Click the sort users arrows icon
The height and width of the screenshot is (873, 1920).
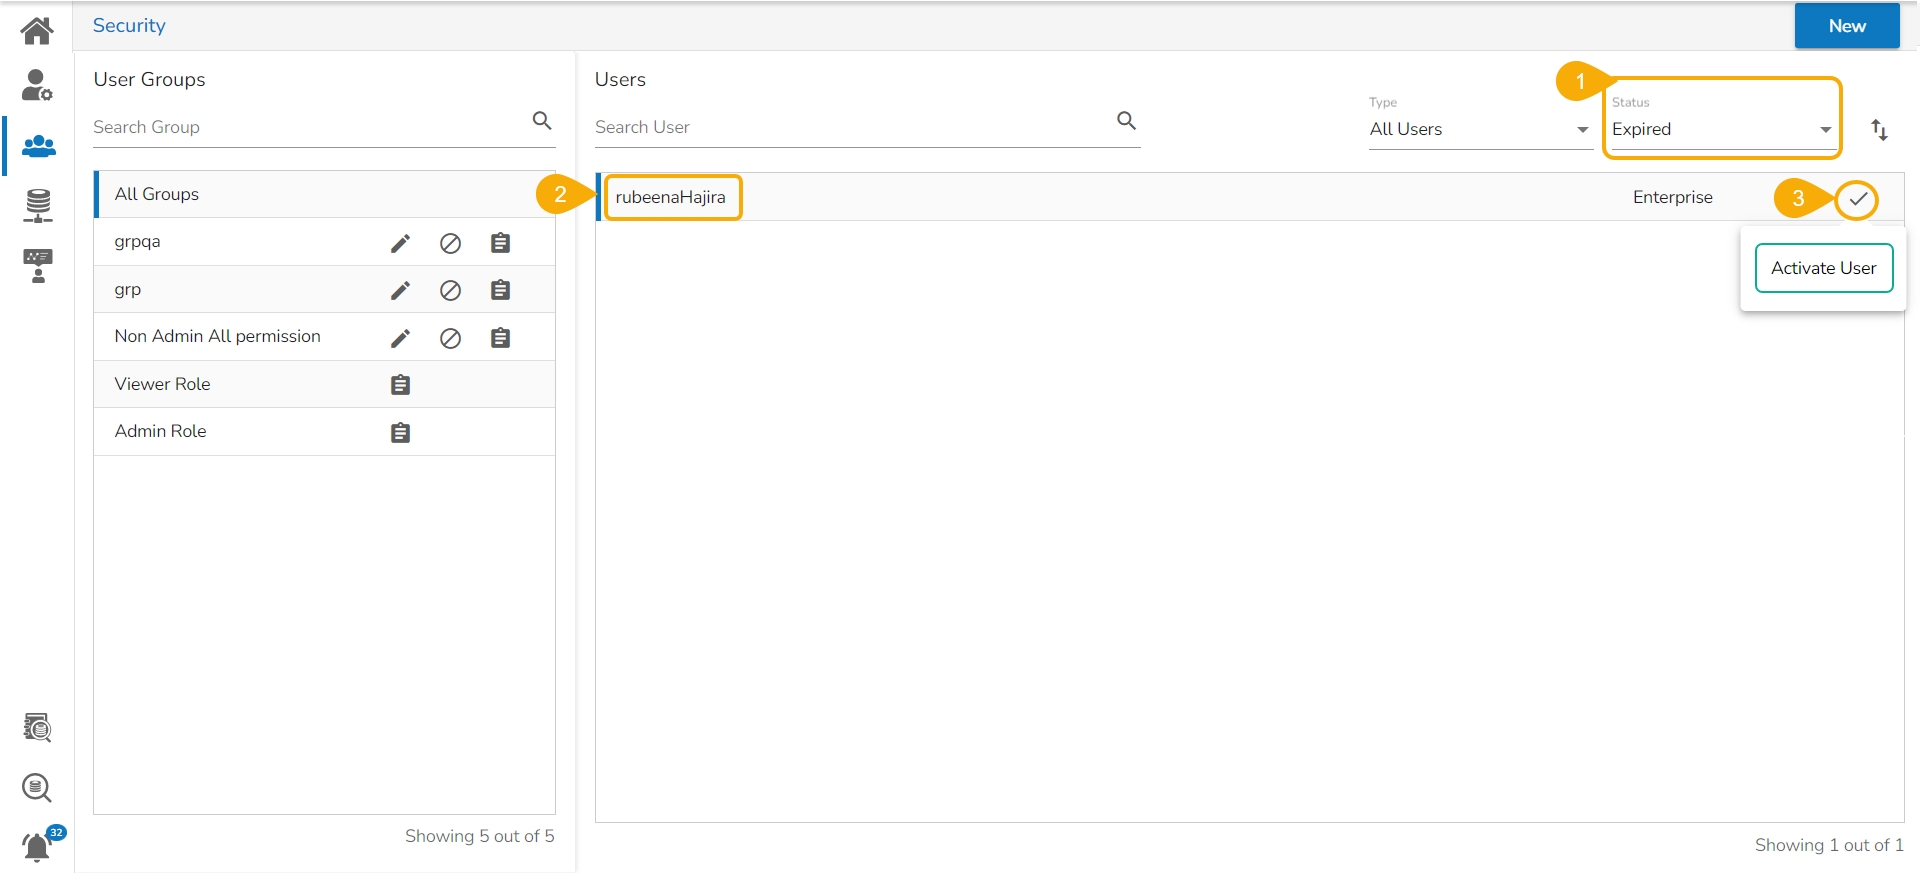[x=1879, y=129]
